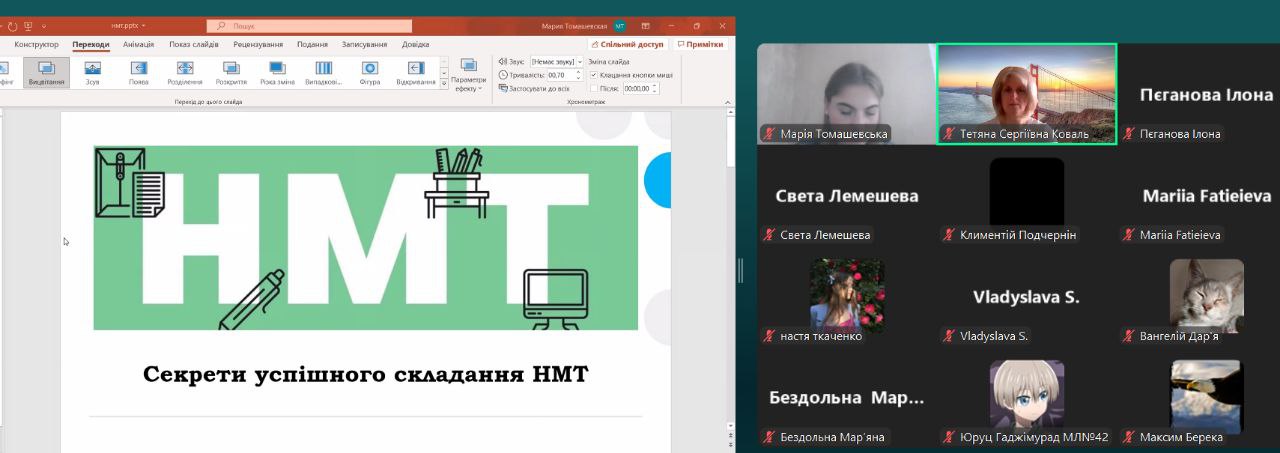
Task: Select Тетяна Сергіївна Коваль video tile
Action: [x=1026, y=94]
